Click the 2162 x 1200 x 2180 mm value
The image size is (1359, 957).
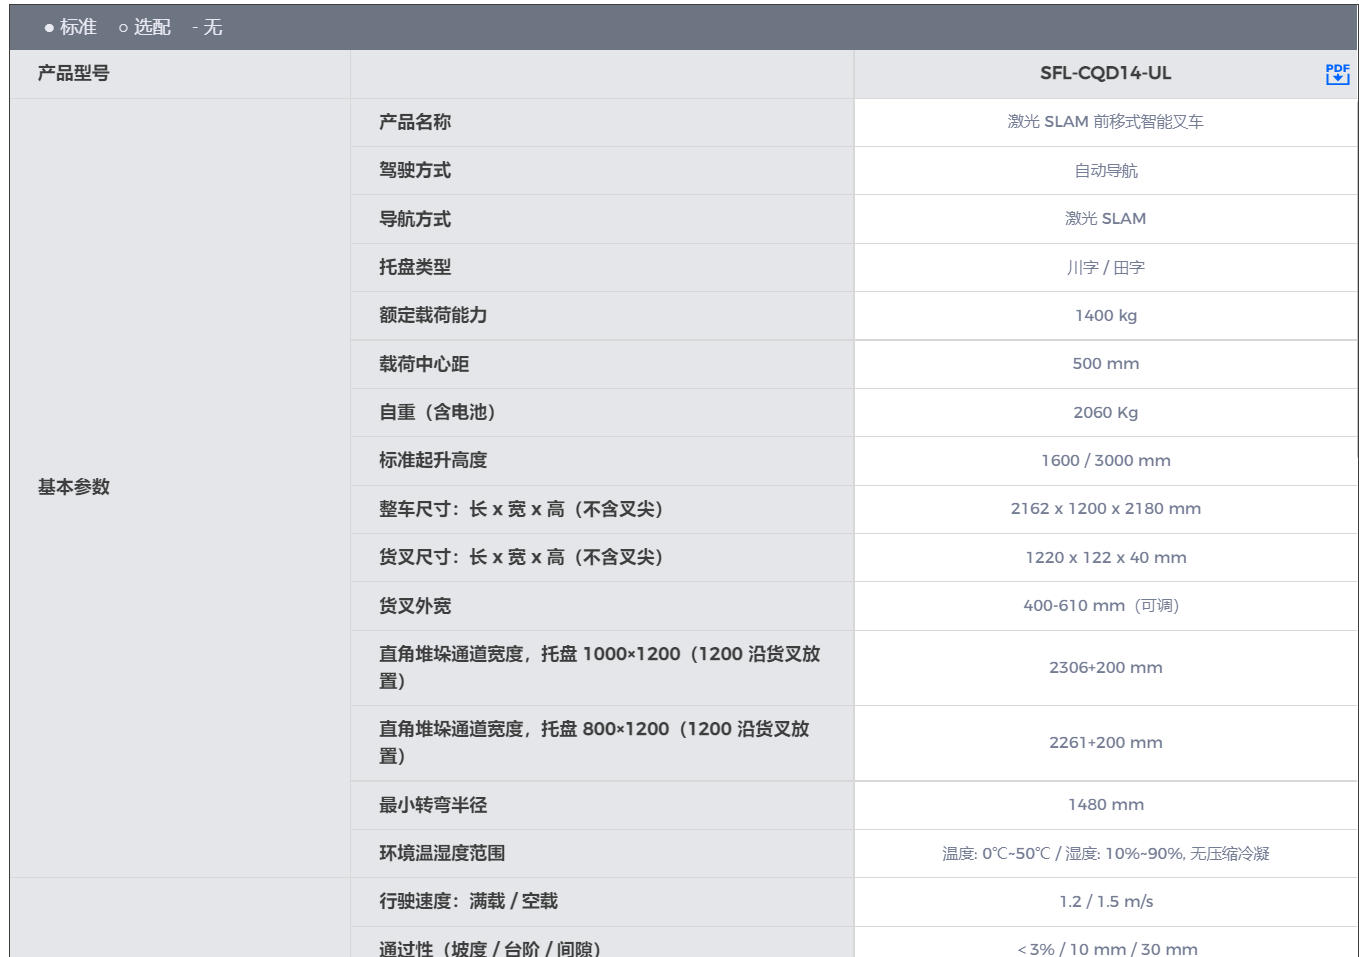[x=1105, y=508]
